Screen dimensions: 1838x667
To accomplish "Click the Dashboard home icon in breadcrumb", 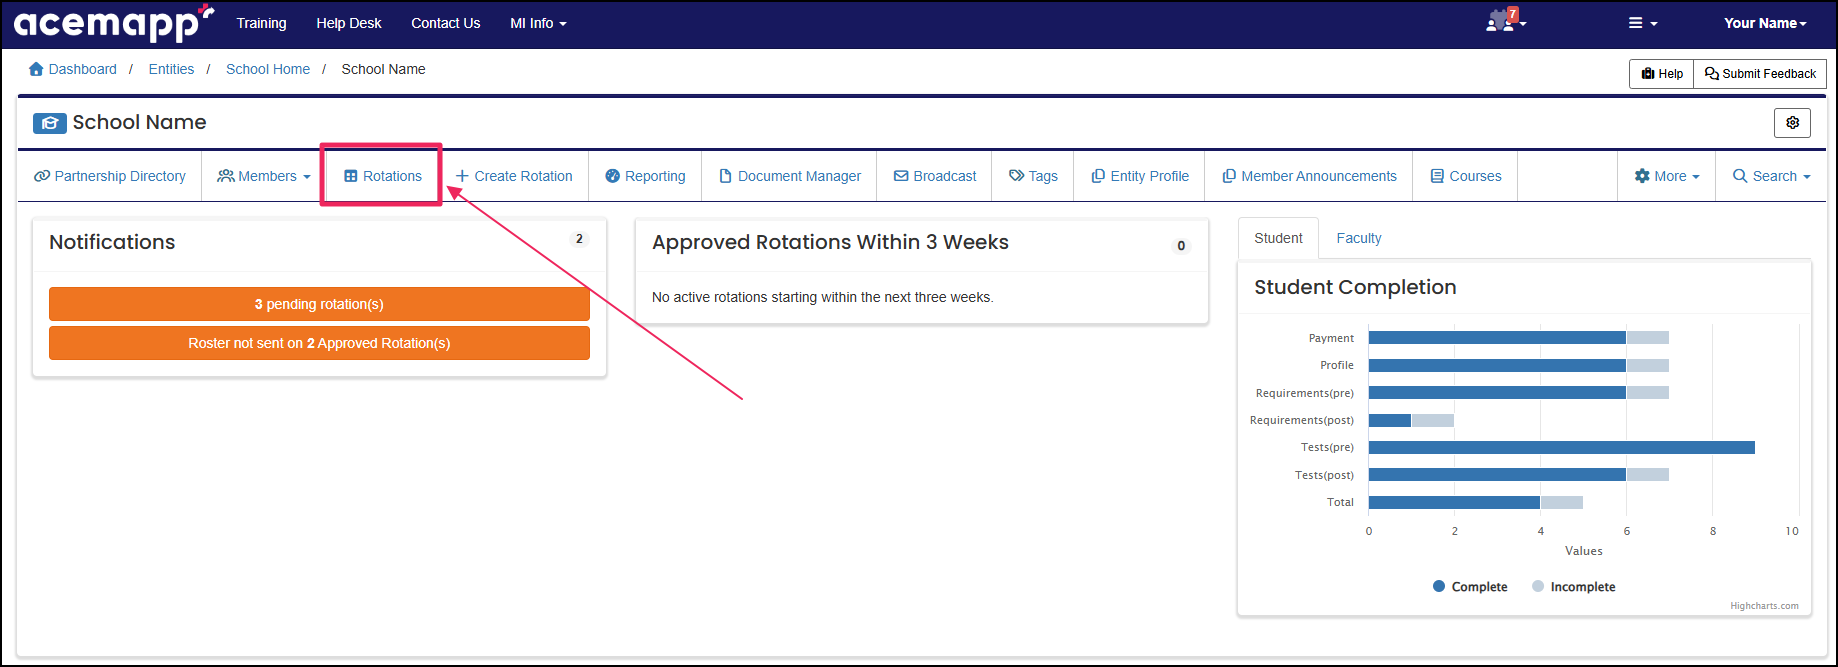I will pyautogui.click(x=37, y=69).
